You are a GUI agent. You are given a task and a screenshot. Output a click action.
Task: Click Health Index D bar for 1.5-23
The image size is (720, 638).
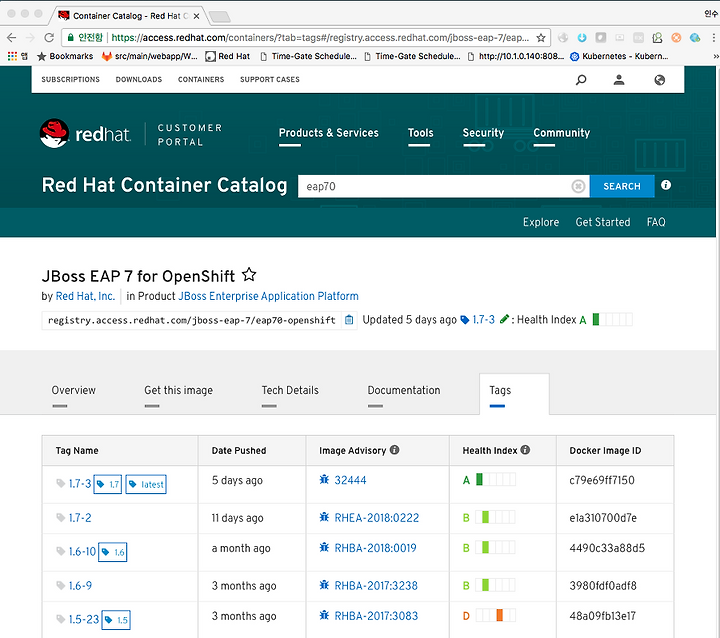495,615
